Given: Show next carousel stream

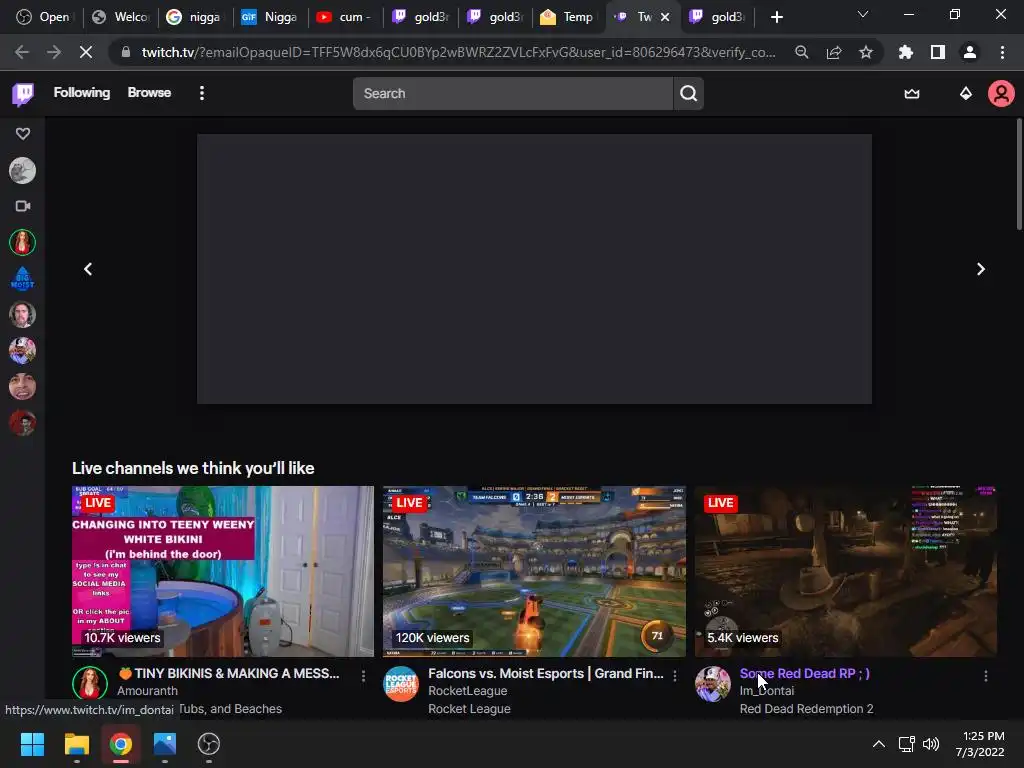Looking at the screenshot, I should (980, 269).
